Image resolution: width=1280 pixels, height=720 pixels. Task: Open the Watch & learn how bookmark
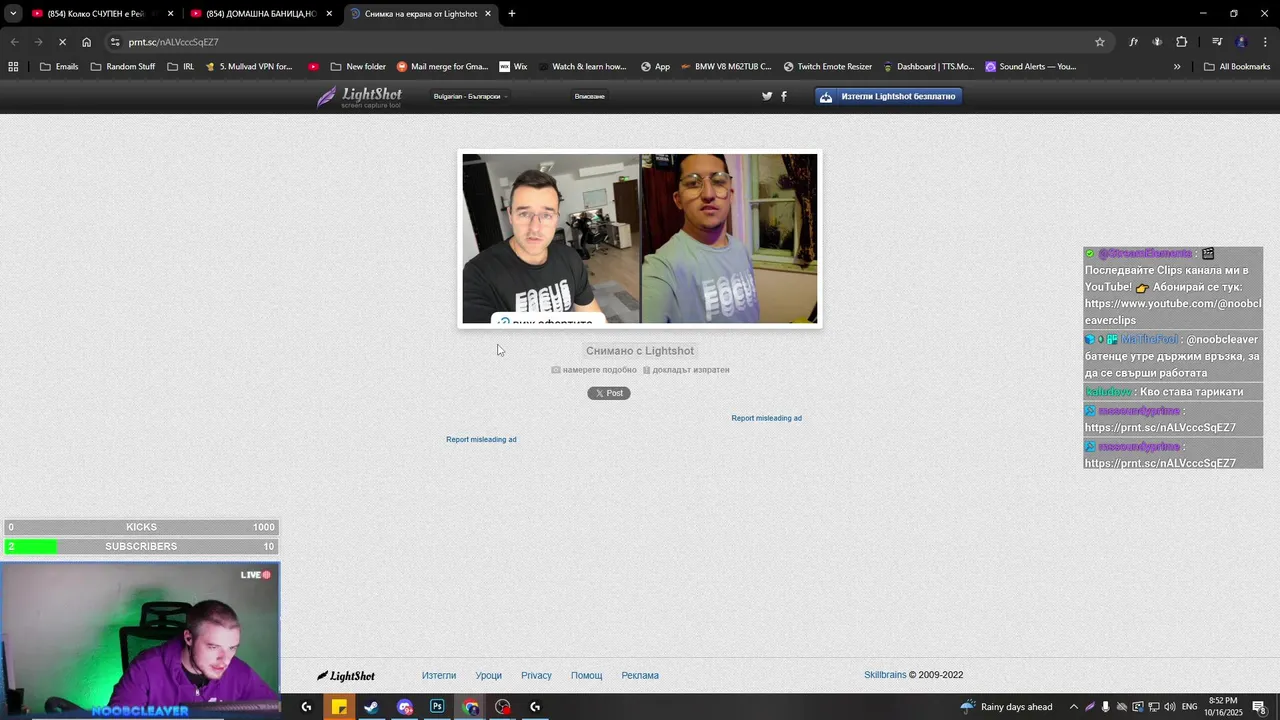click(x=581, y=67)
